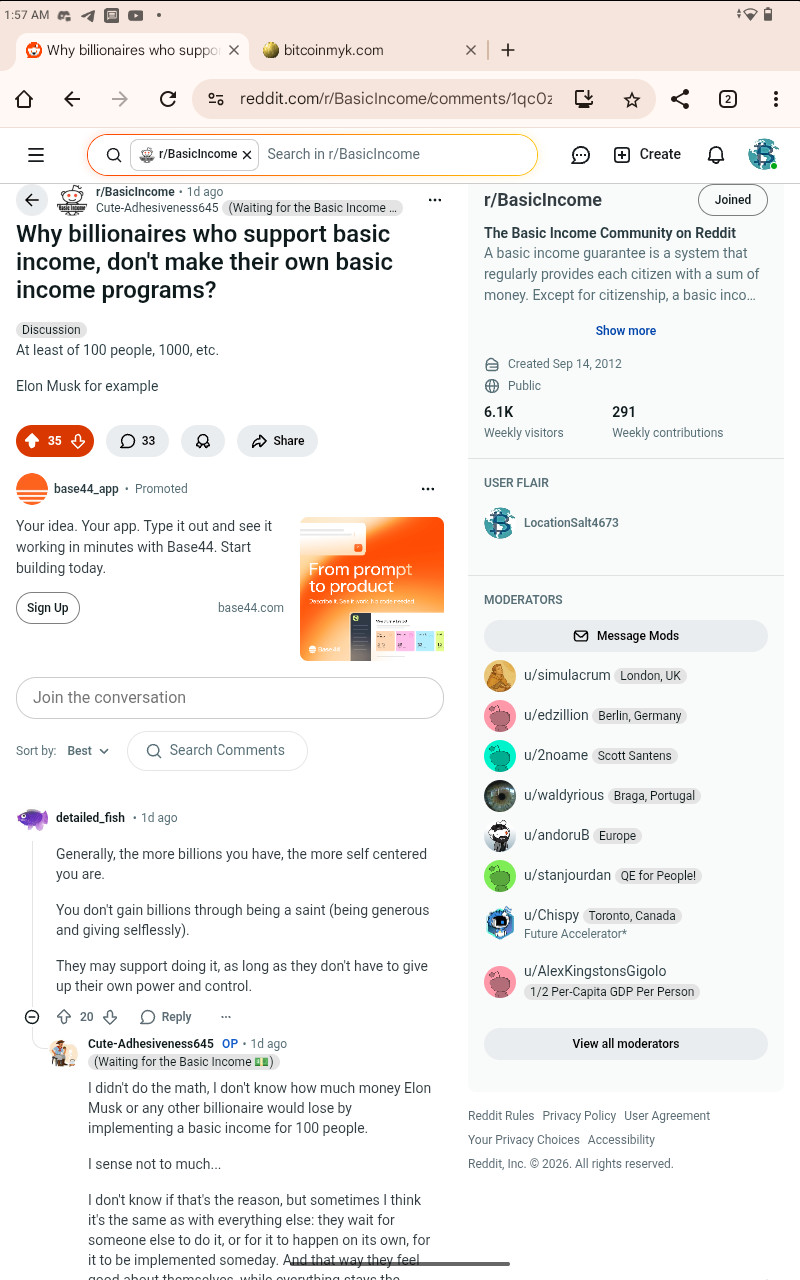Open the post's three-dot options menu

coord(434,200)
